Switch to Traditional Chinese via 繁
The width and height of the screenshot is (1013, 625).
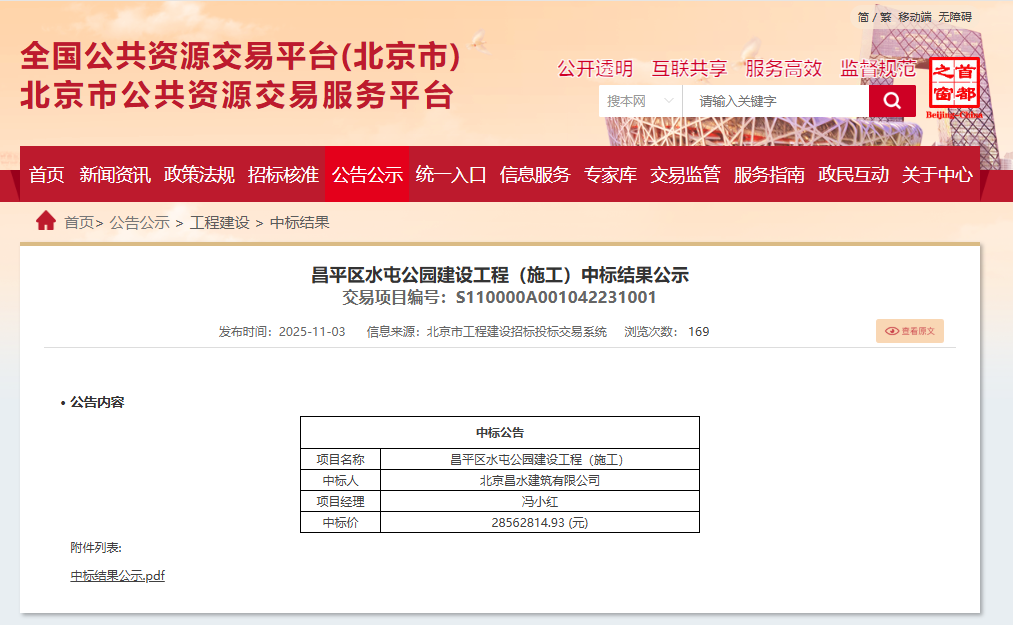[x=885, y=17]
